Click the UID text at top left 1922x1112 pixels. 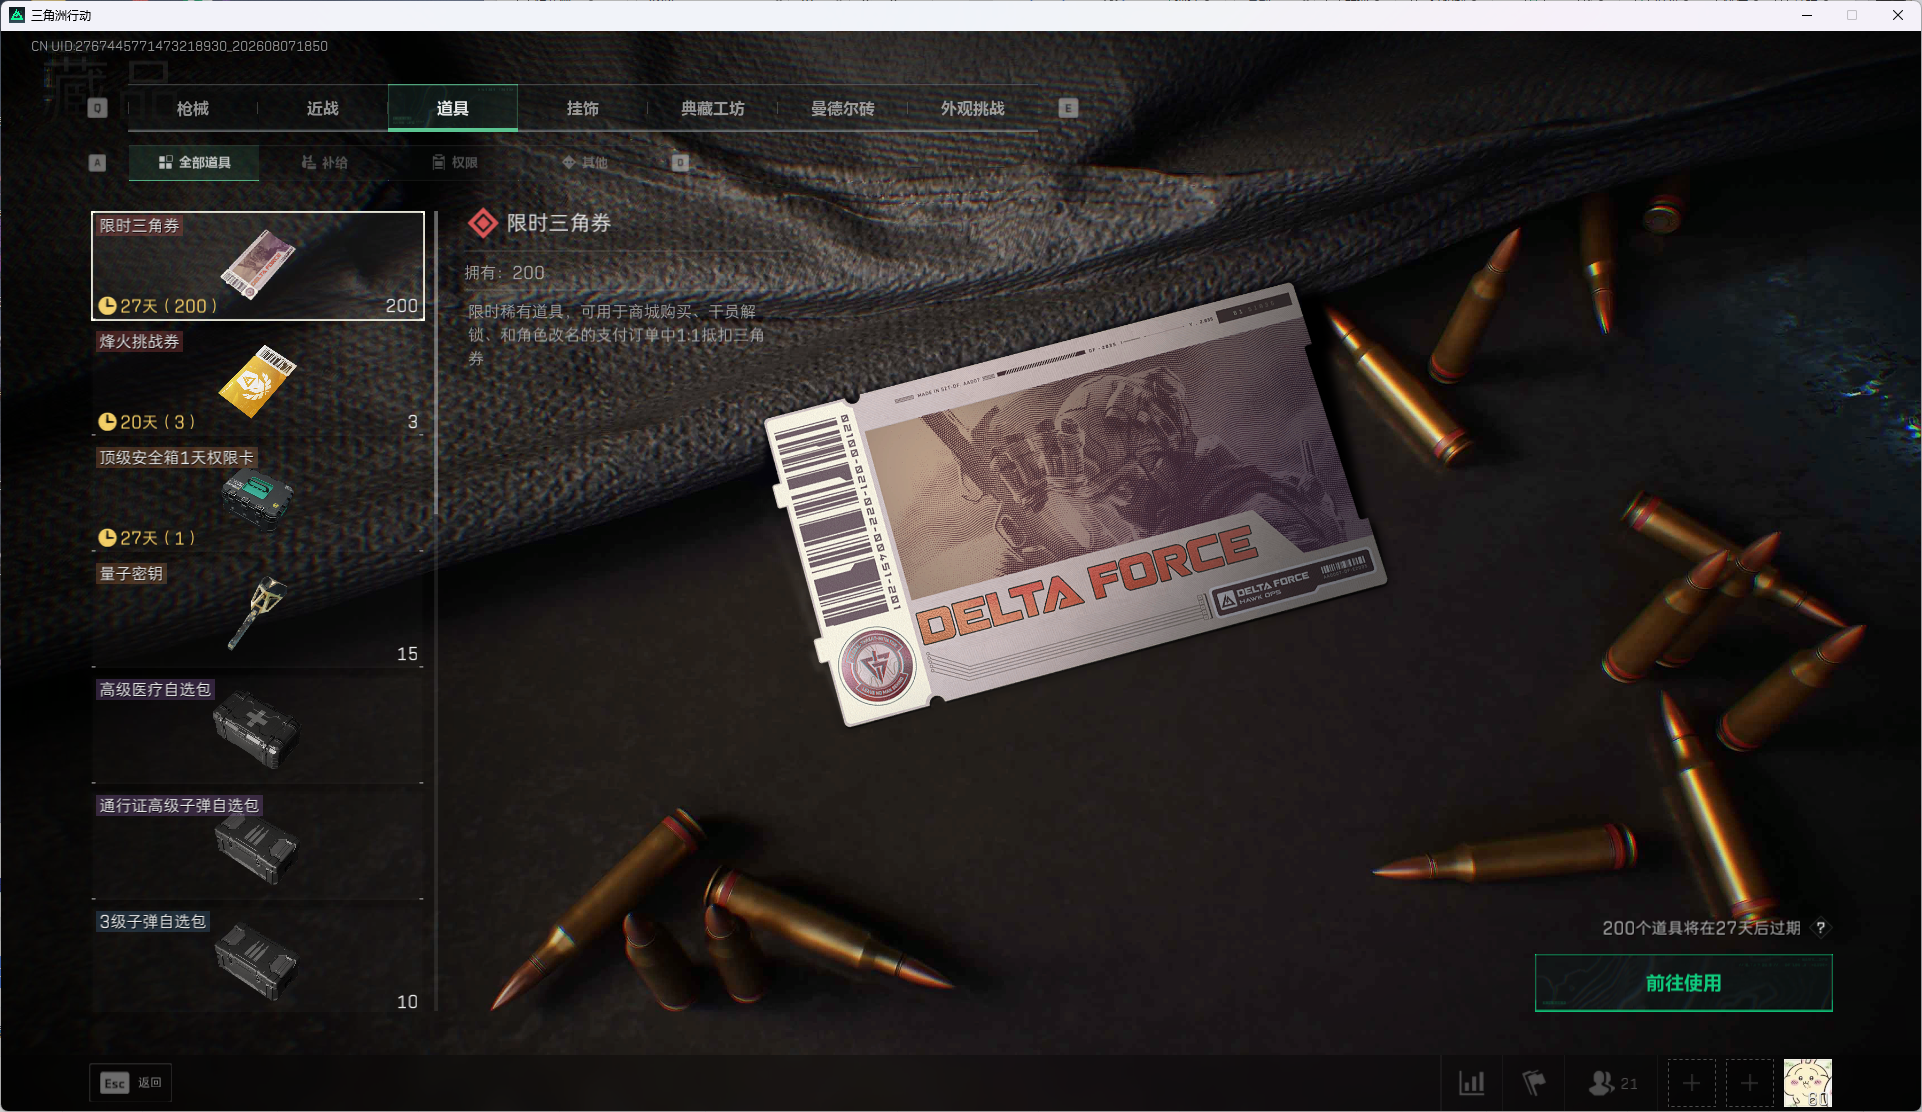(180, 46)
